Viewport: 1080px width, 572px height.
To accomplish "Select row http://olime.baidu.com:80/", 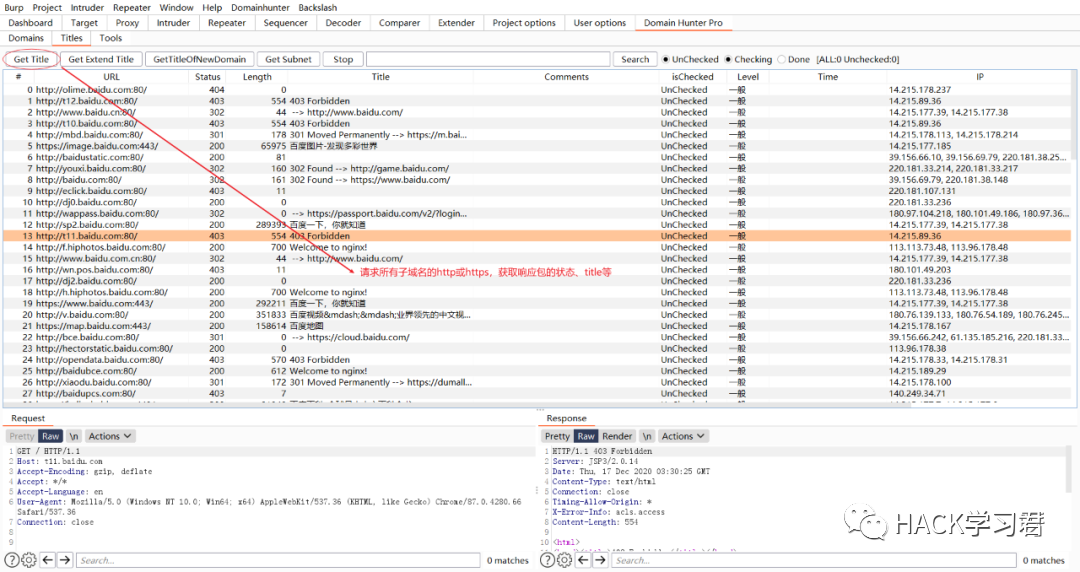I will (537, 90).
